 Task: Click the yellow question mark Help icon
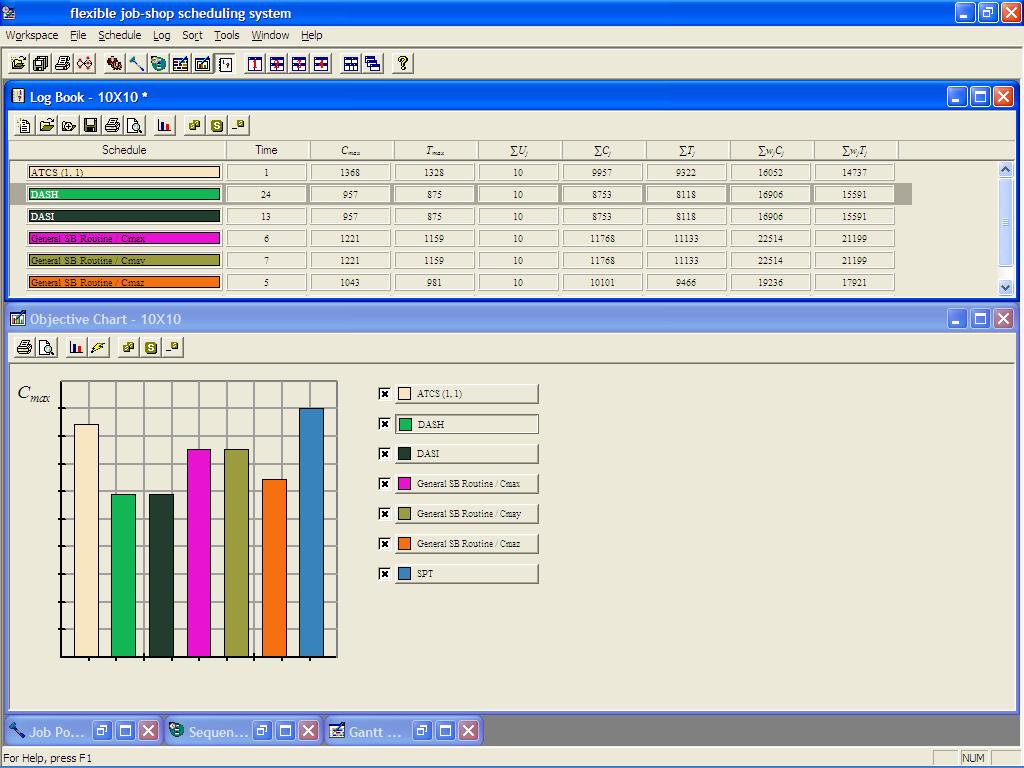coord(402,63)
